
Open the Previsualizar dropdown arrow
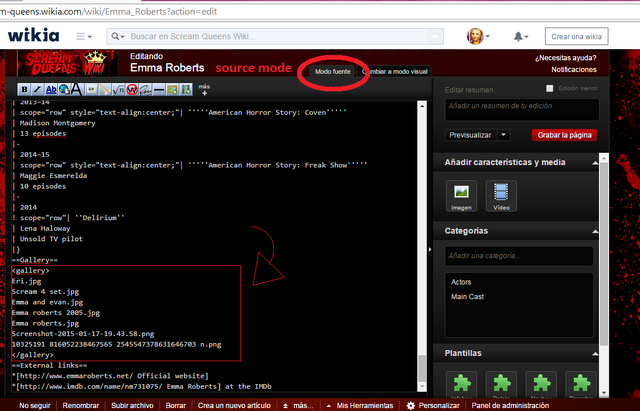click(x=504, y=135)
